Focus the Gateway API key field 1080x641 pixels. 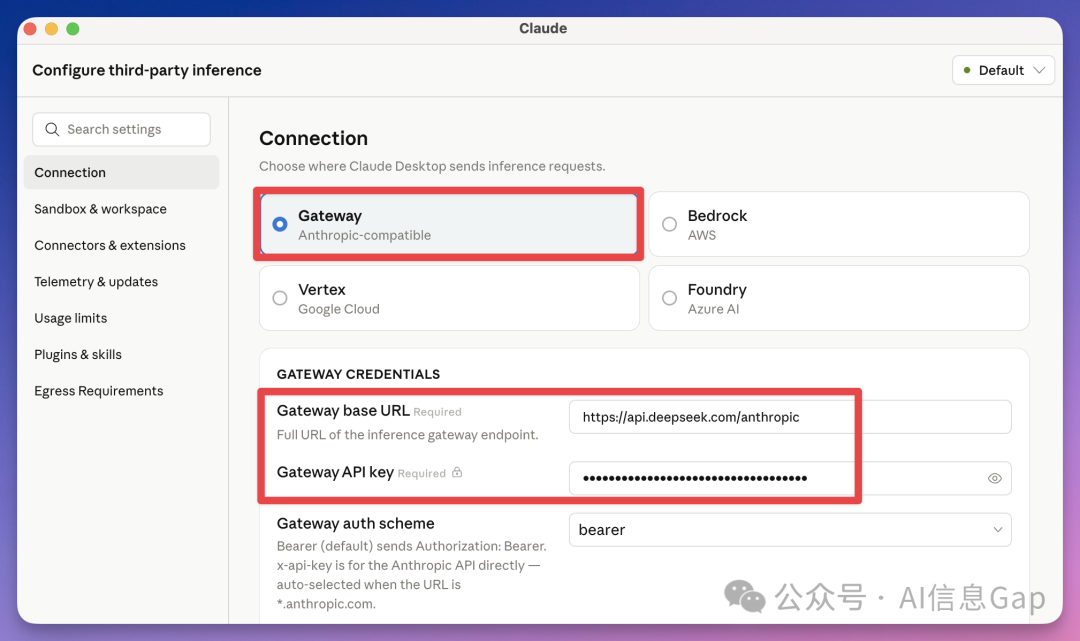click(x=770, y=478)
